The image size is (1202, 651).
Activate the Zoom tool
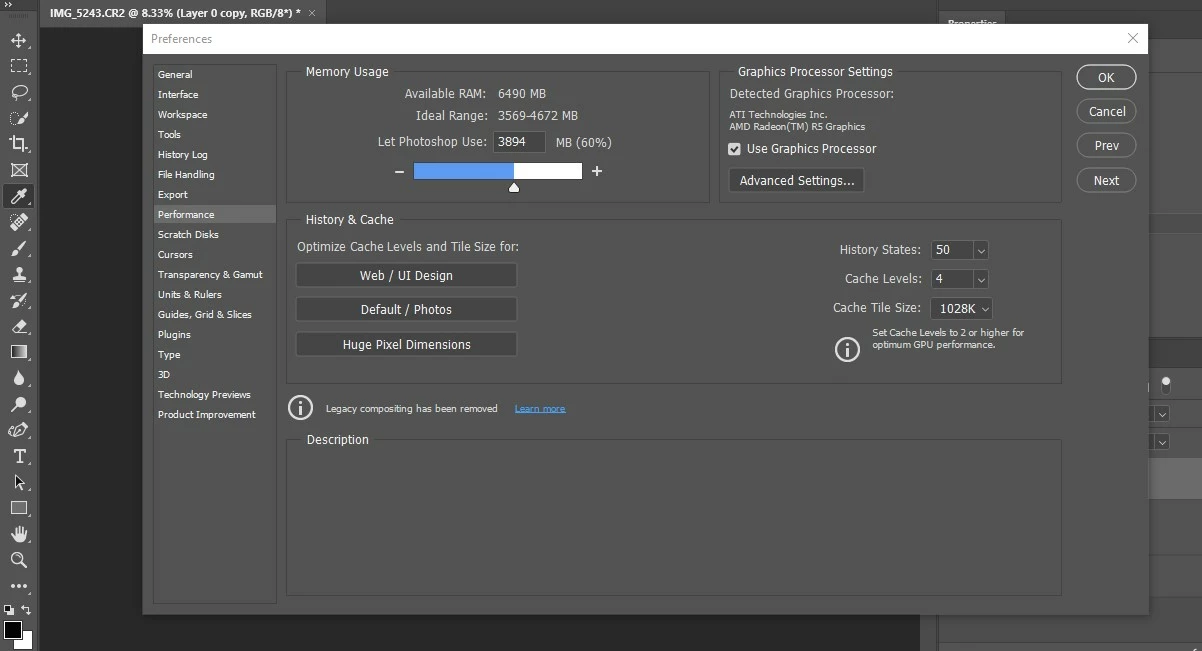coord(18,560)
